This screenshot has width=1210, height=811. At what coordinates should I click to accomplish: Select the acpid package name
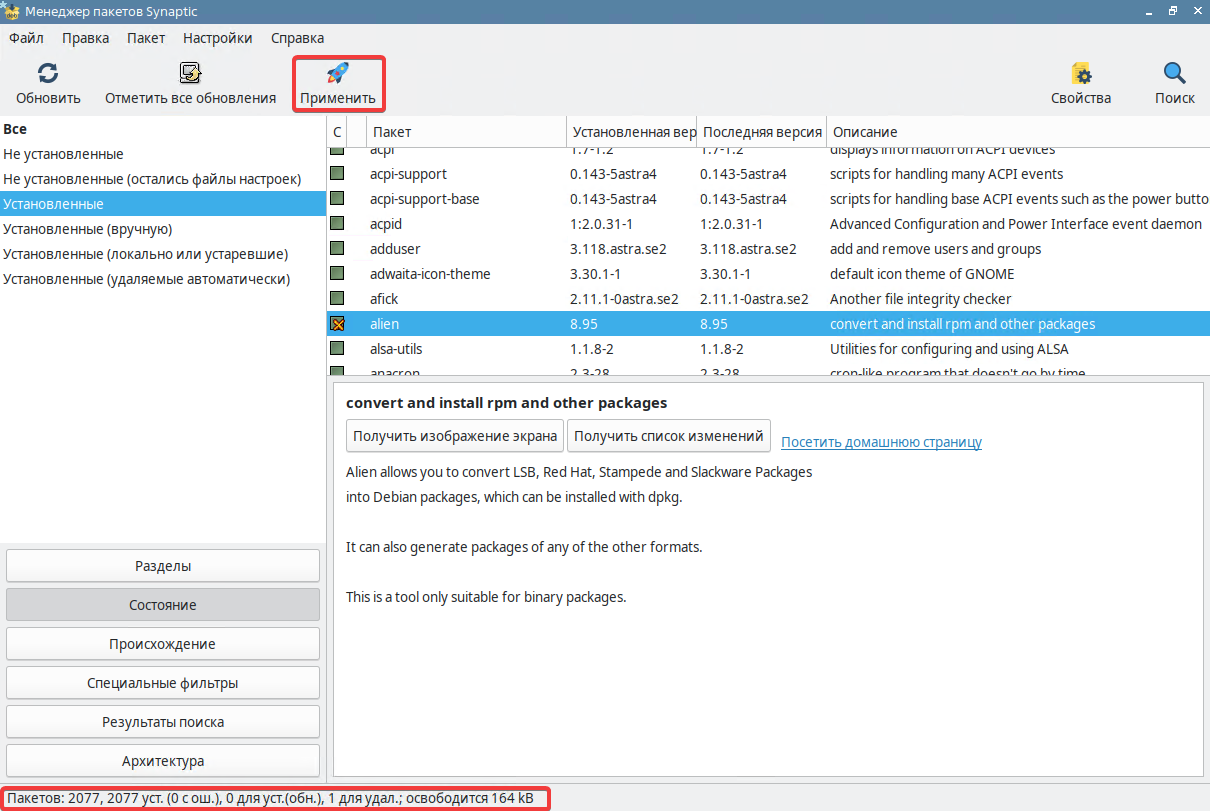[x=386, y=224]
